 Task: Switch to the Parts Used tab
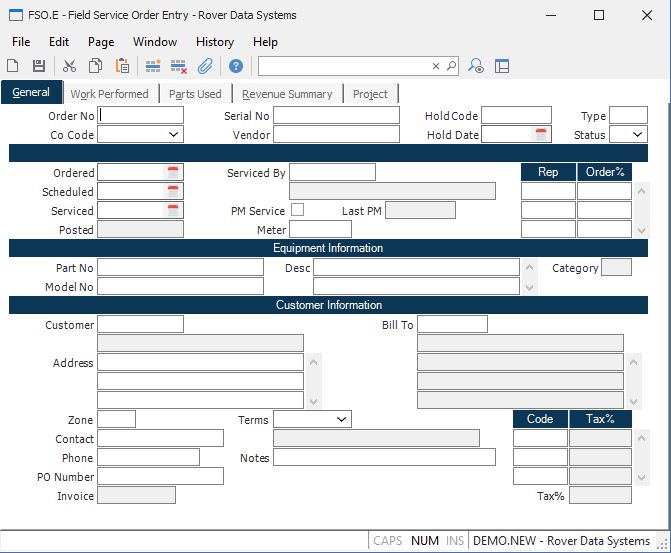coord(195,94)
